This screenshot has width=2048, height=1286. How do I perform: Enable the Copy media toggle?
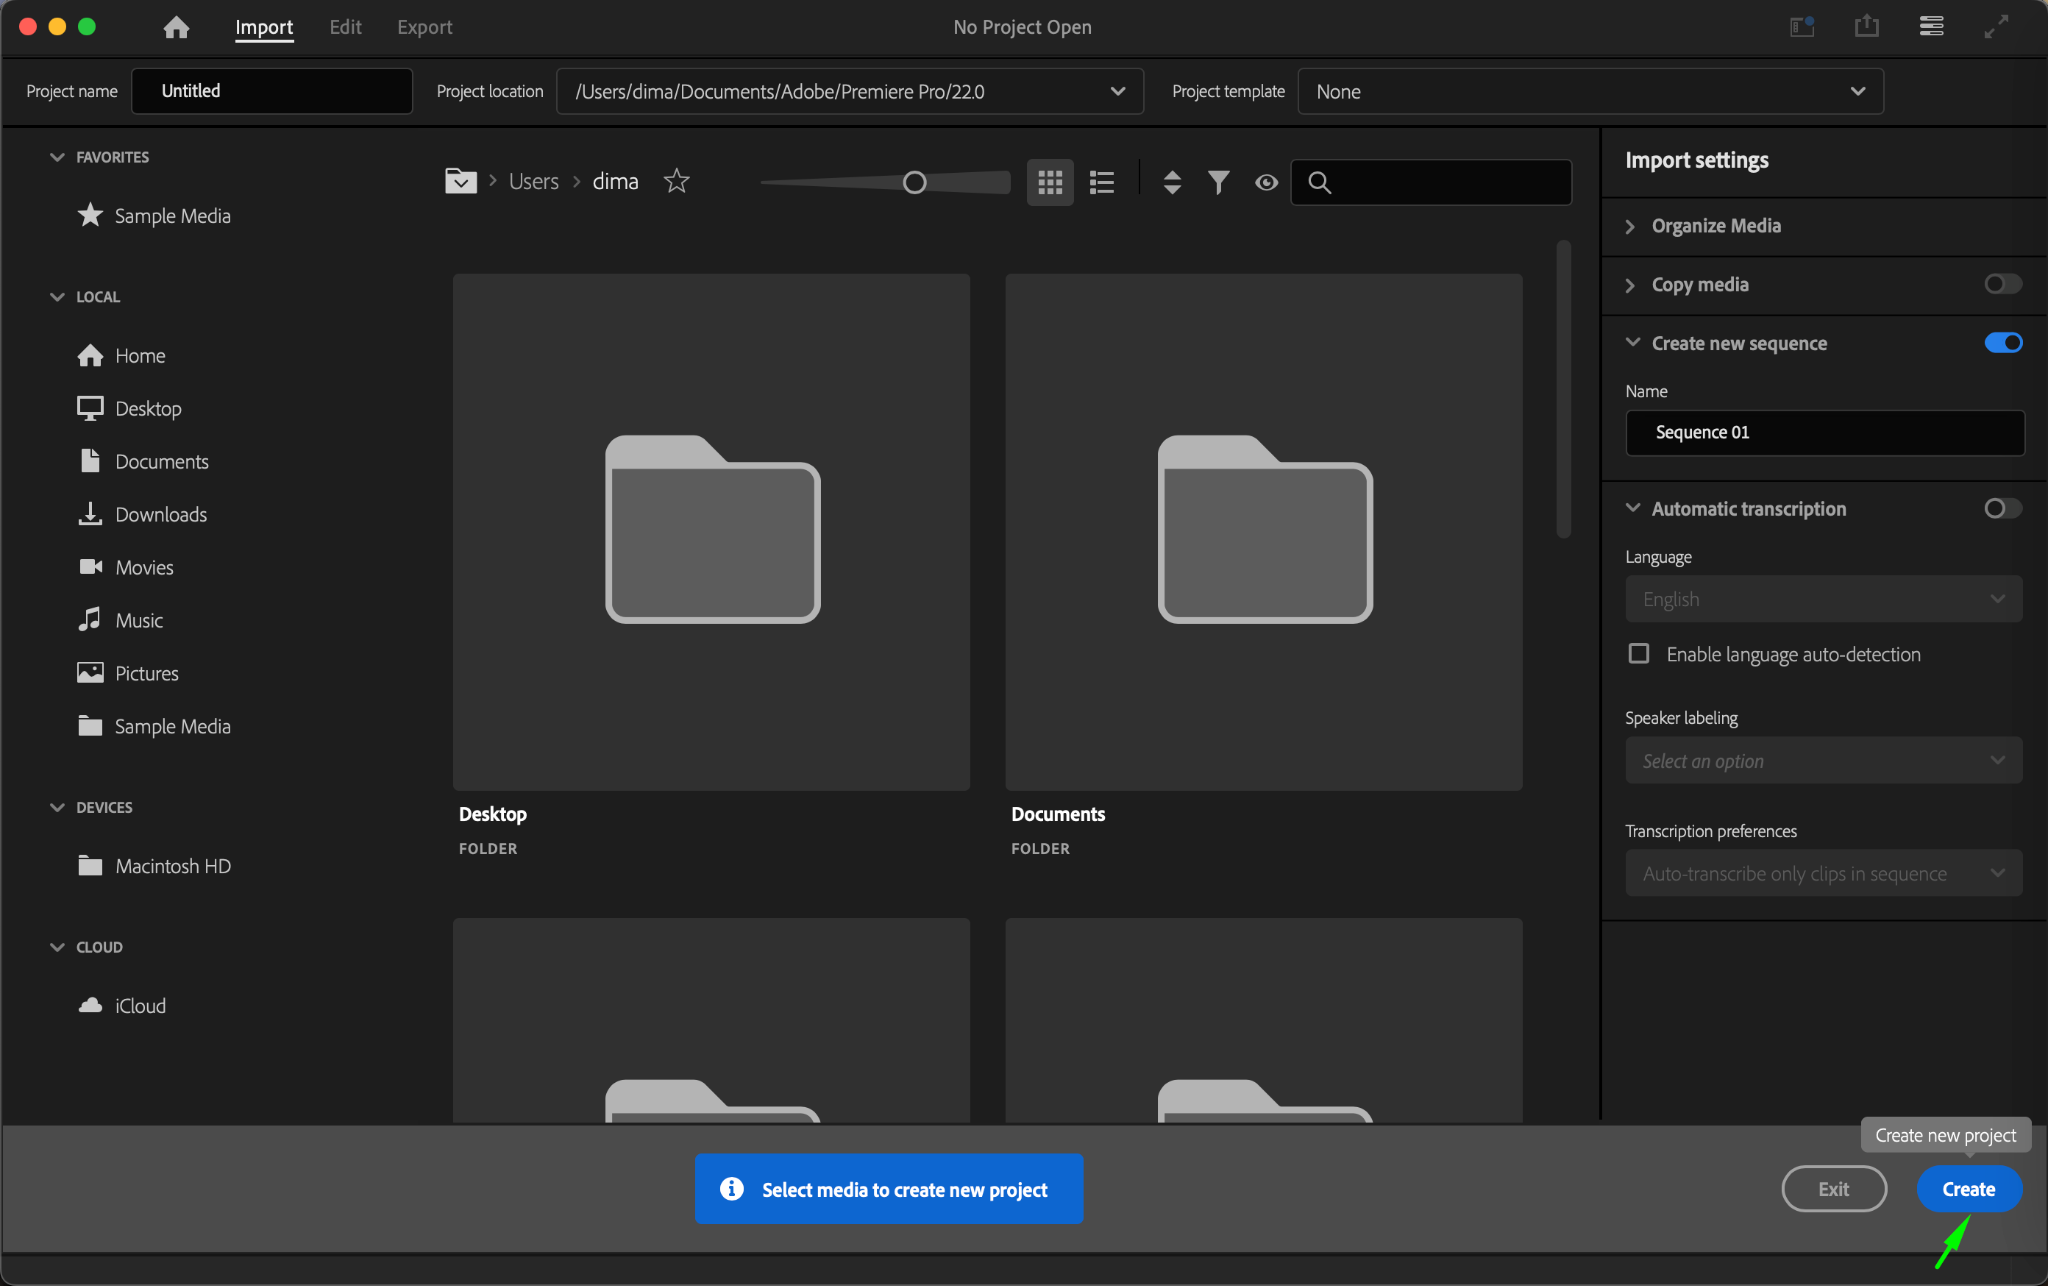[2002, 284]
